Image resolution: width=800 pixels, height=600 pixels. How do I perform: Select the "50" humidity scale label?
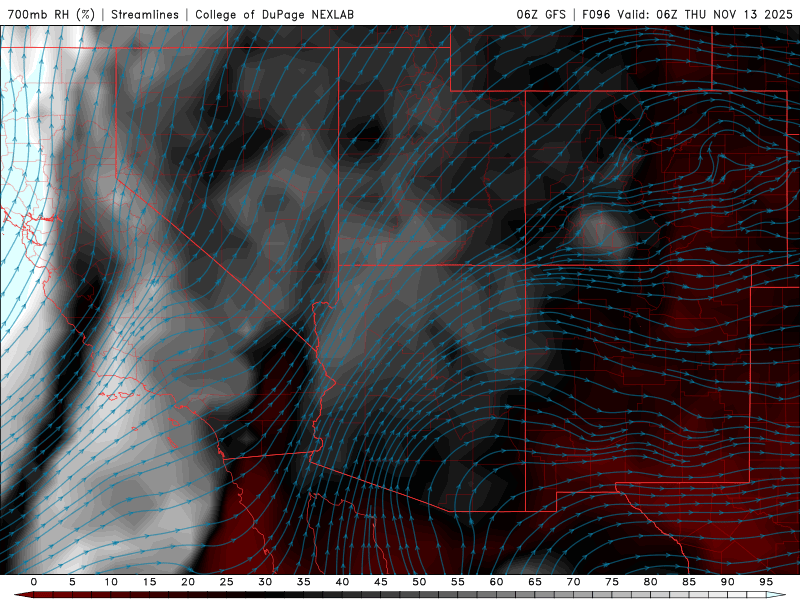click(x=419, y=582)
